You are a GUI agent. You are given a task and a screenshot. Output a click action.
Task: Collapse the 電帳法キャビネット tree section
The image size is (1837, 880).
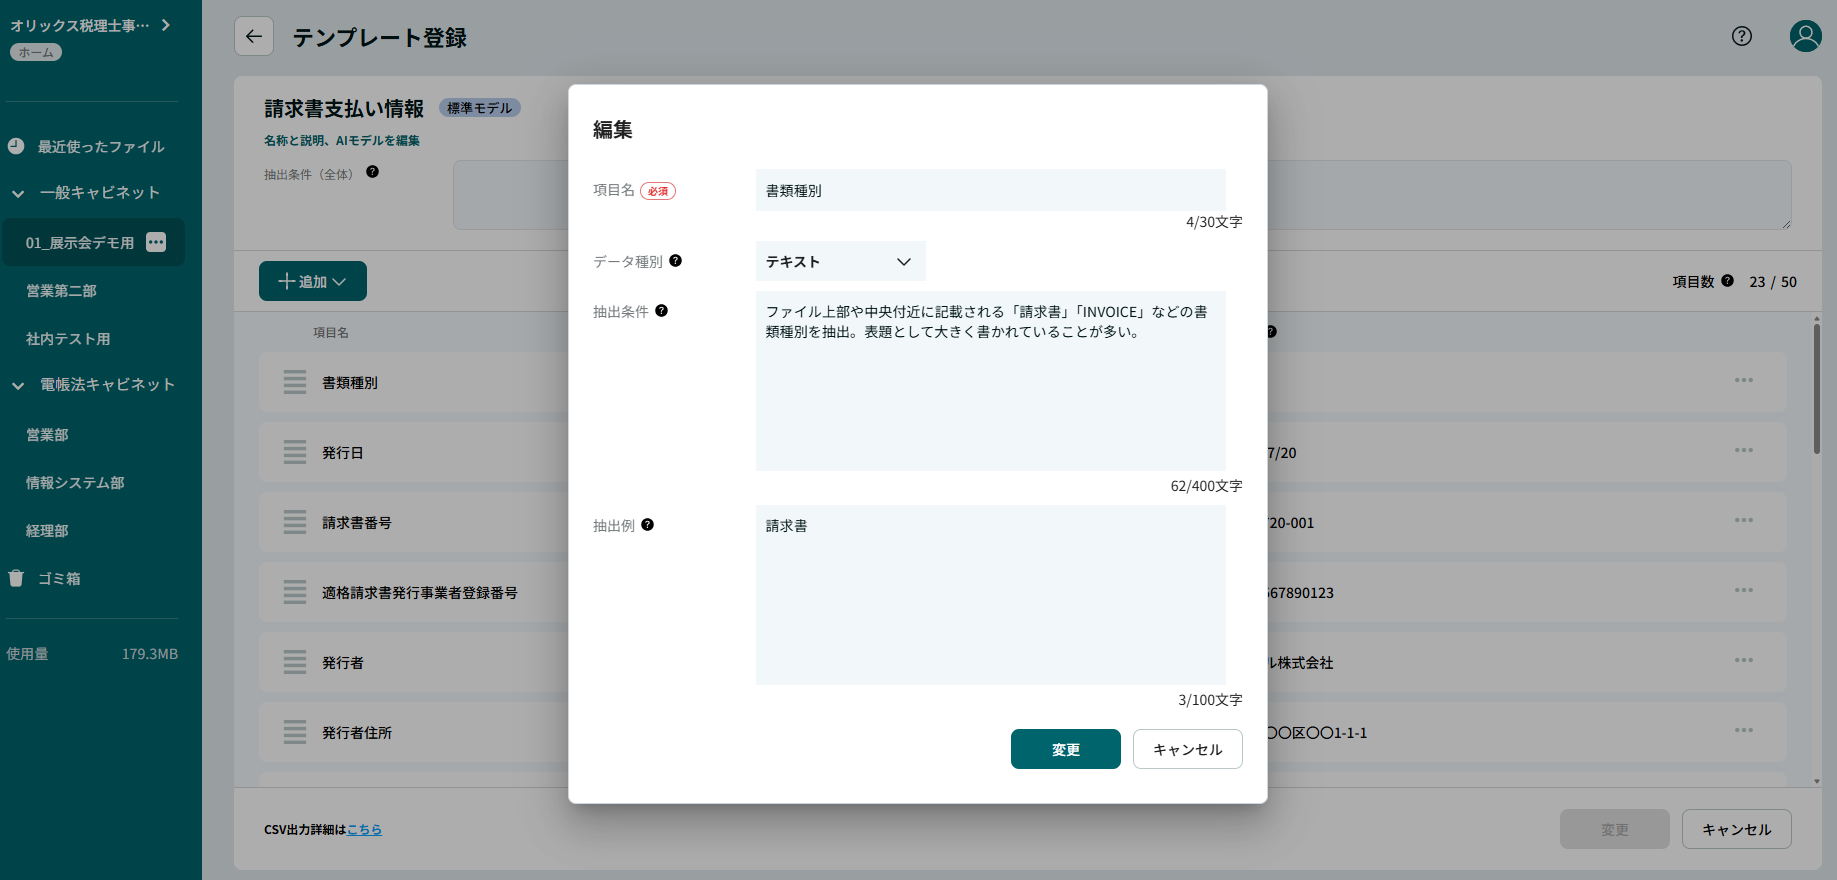point(18,385)
